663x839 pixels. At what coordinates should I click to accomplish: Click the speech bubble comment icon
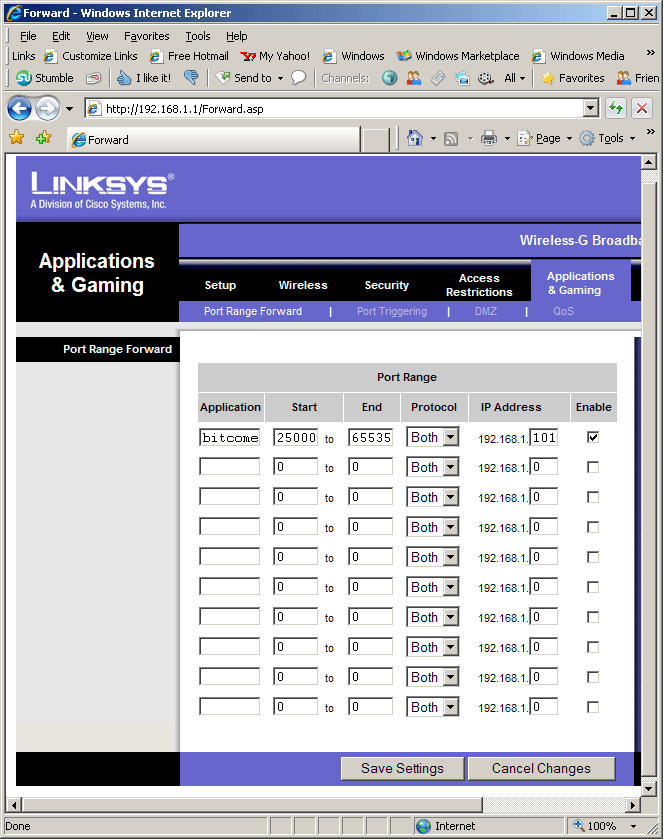(x=299, y=78)
